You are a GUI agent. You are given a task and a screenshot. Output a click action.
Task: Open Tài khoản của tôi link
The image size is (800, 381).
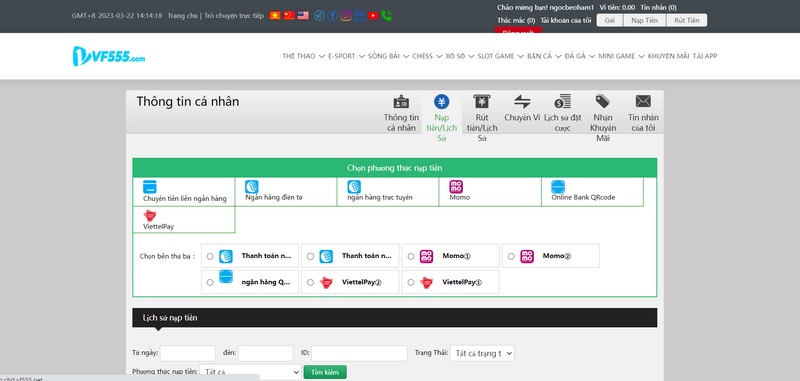tap(566, 20)
